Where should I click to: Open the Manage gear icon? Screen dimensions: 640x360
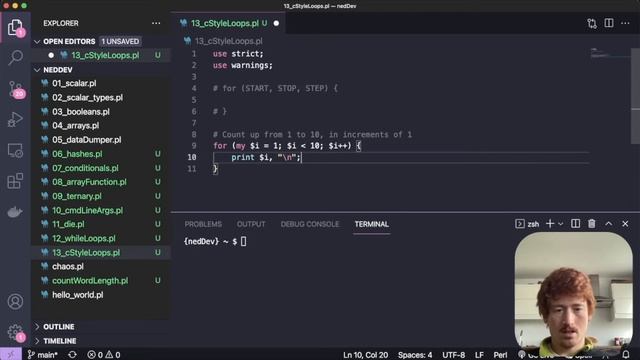[x=16, y=333]
